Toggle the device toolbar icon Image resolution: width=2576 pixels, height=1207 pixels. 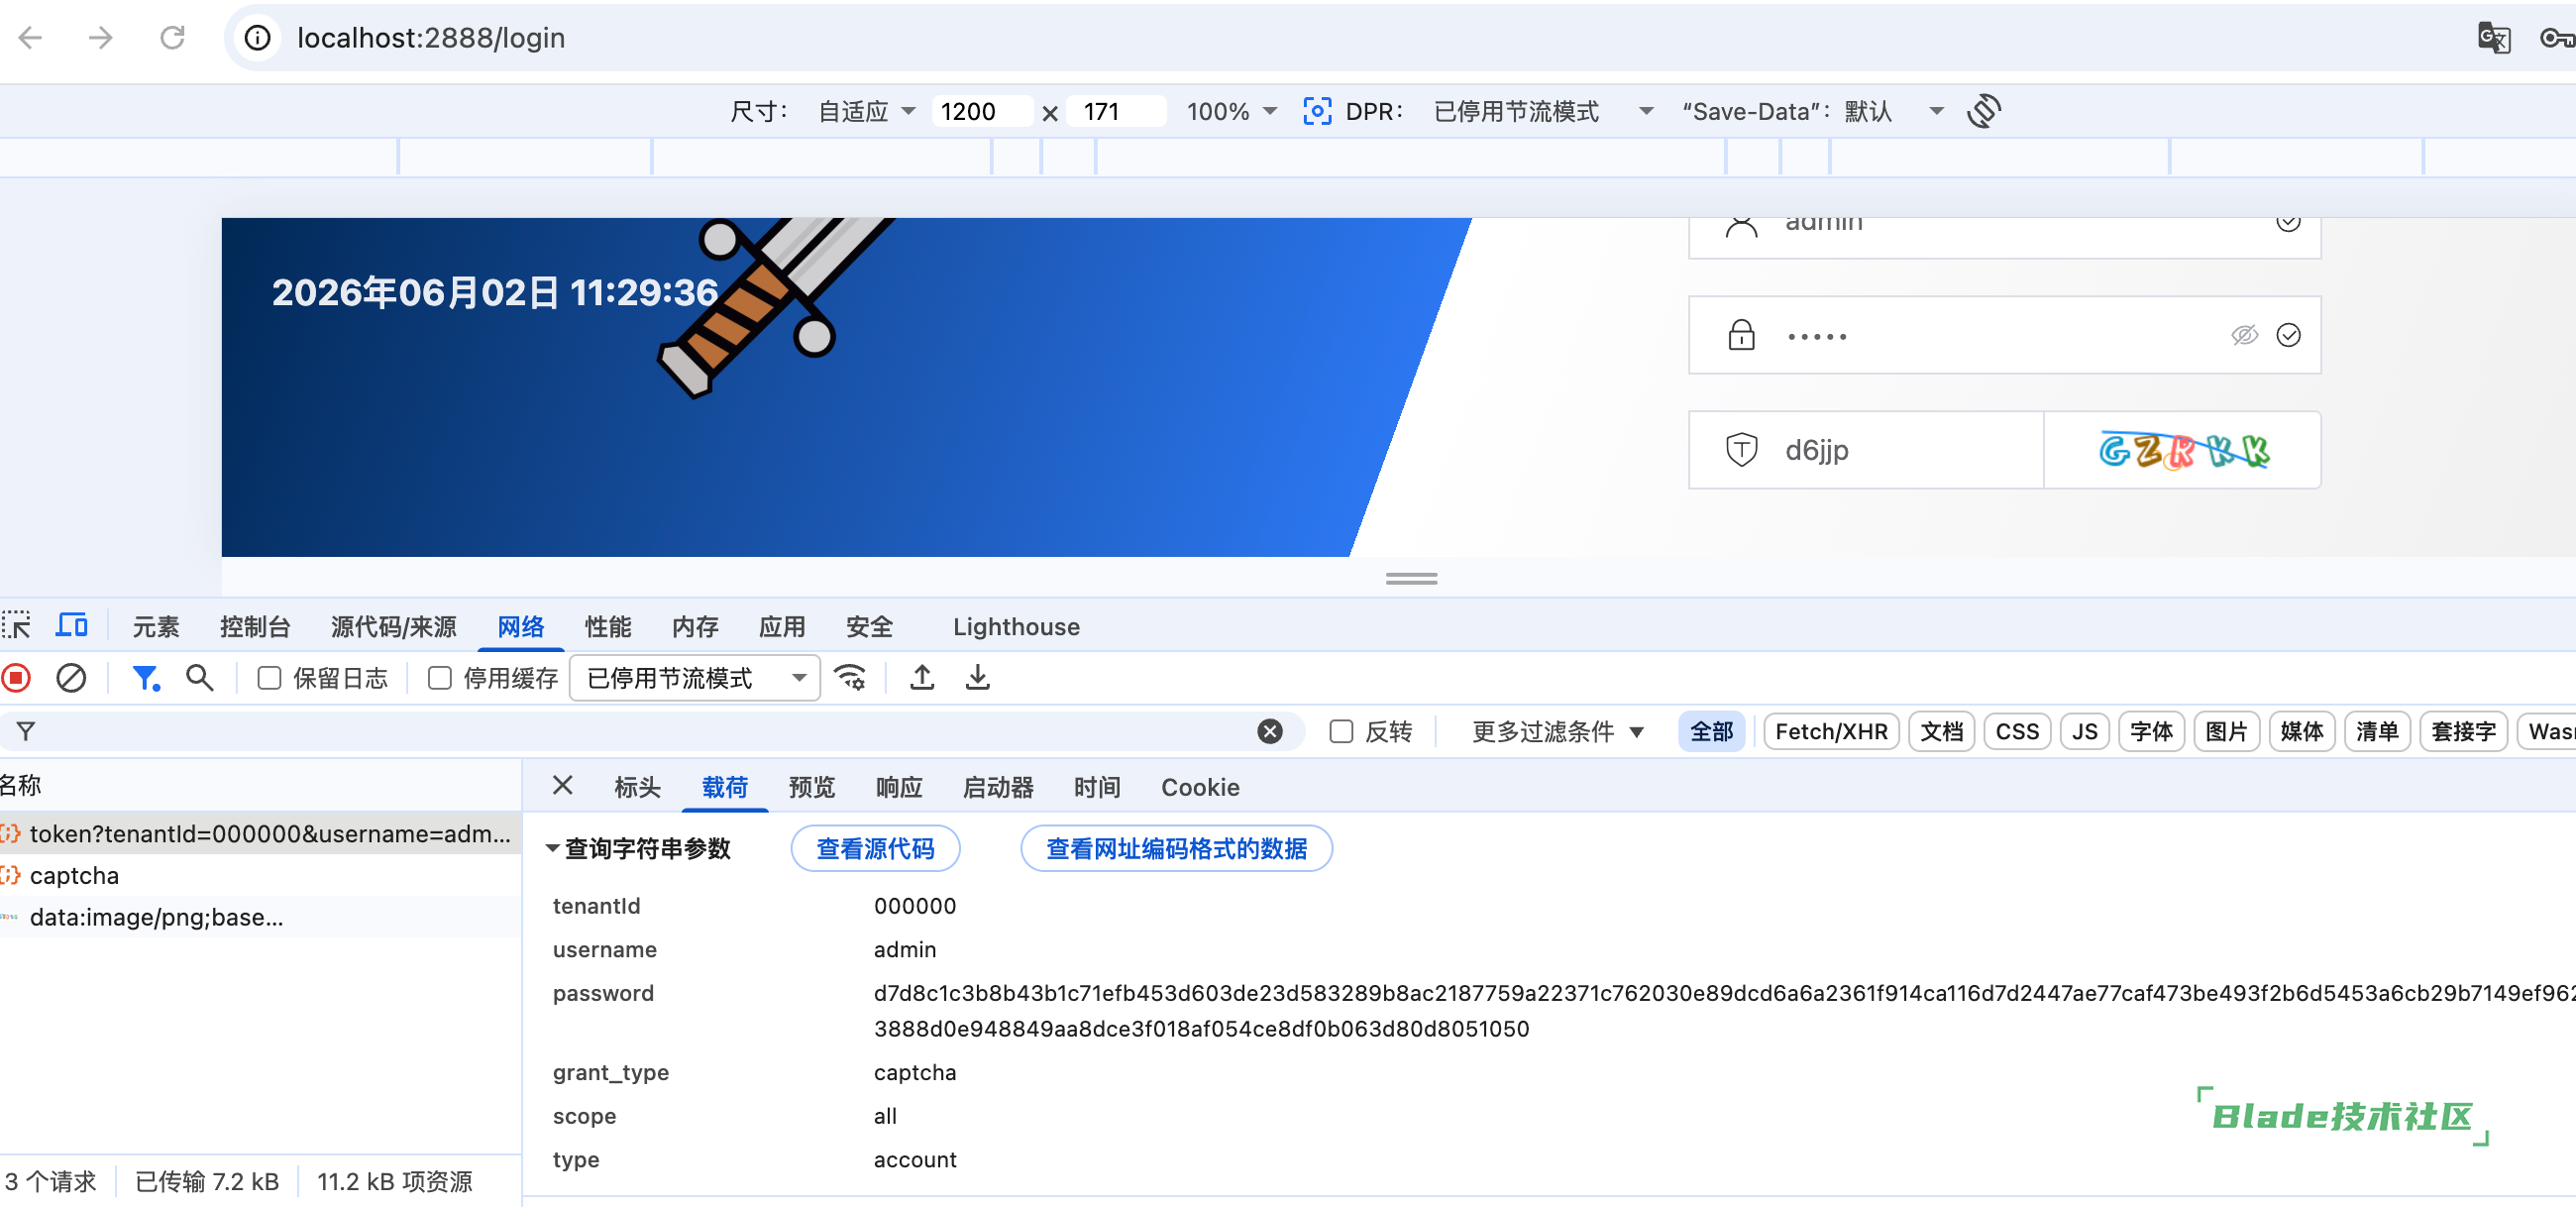coord(71,626)
